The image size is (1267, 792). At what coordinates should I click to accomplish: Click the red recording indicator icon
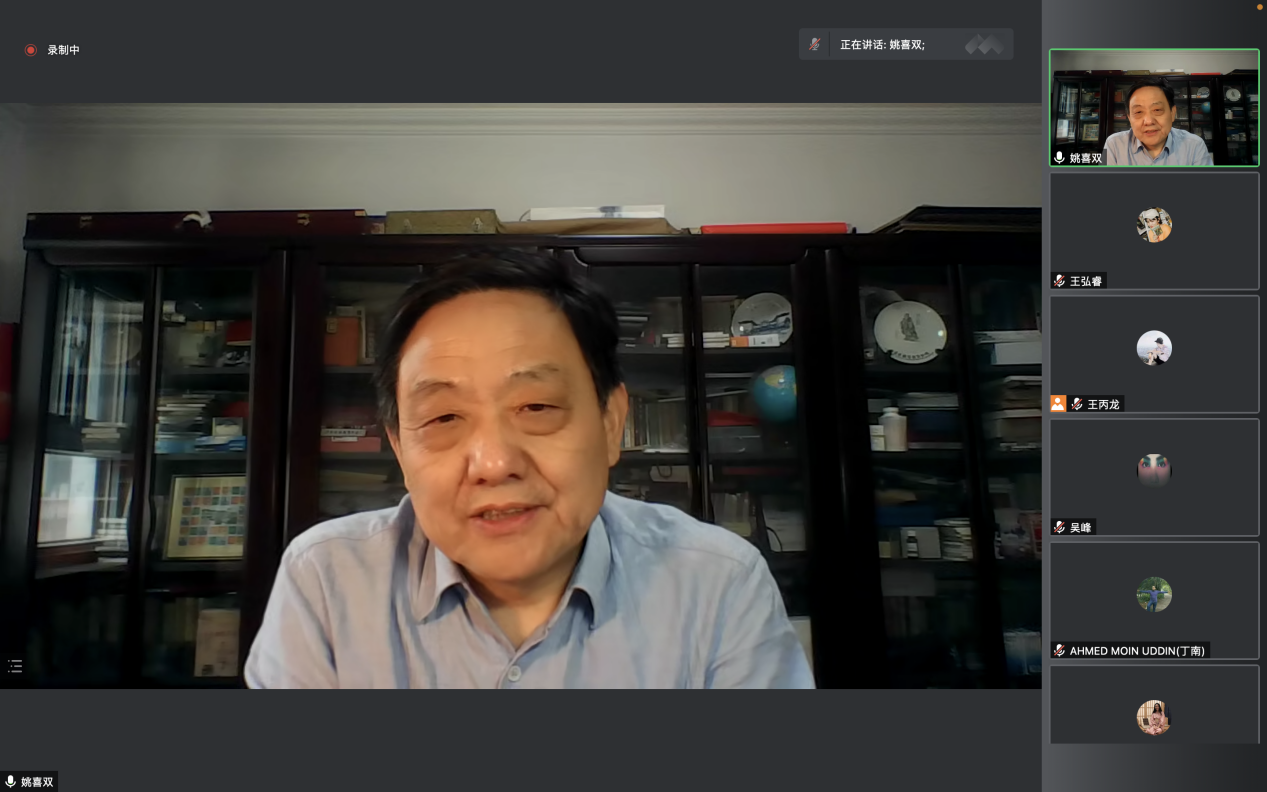click(31, 50)
